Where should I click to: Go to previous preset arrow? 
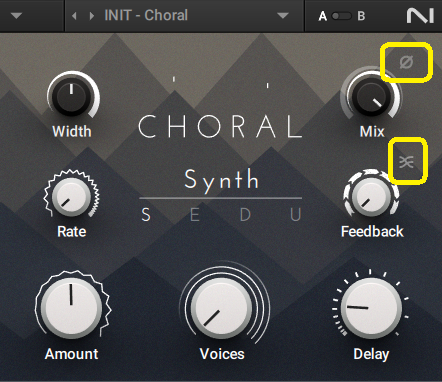click(74, 16)
